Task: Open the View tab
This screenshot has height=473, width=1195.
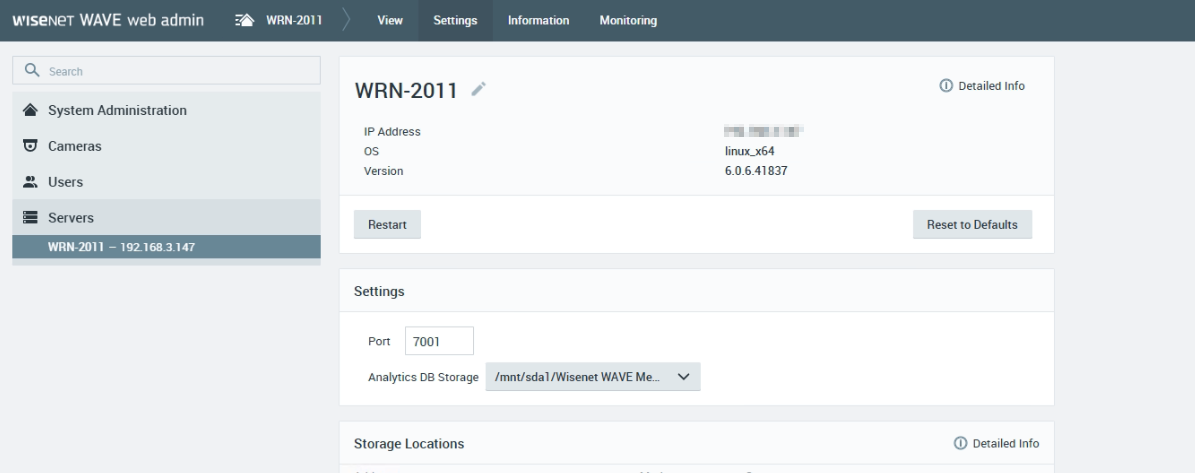Action: [x=390, y=21]
